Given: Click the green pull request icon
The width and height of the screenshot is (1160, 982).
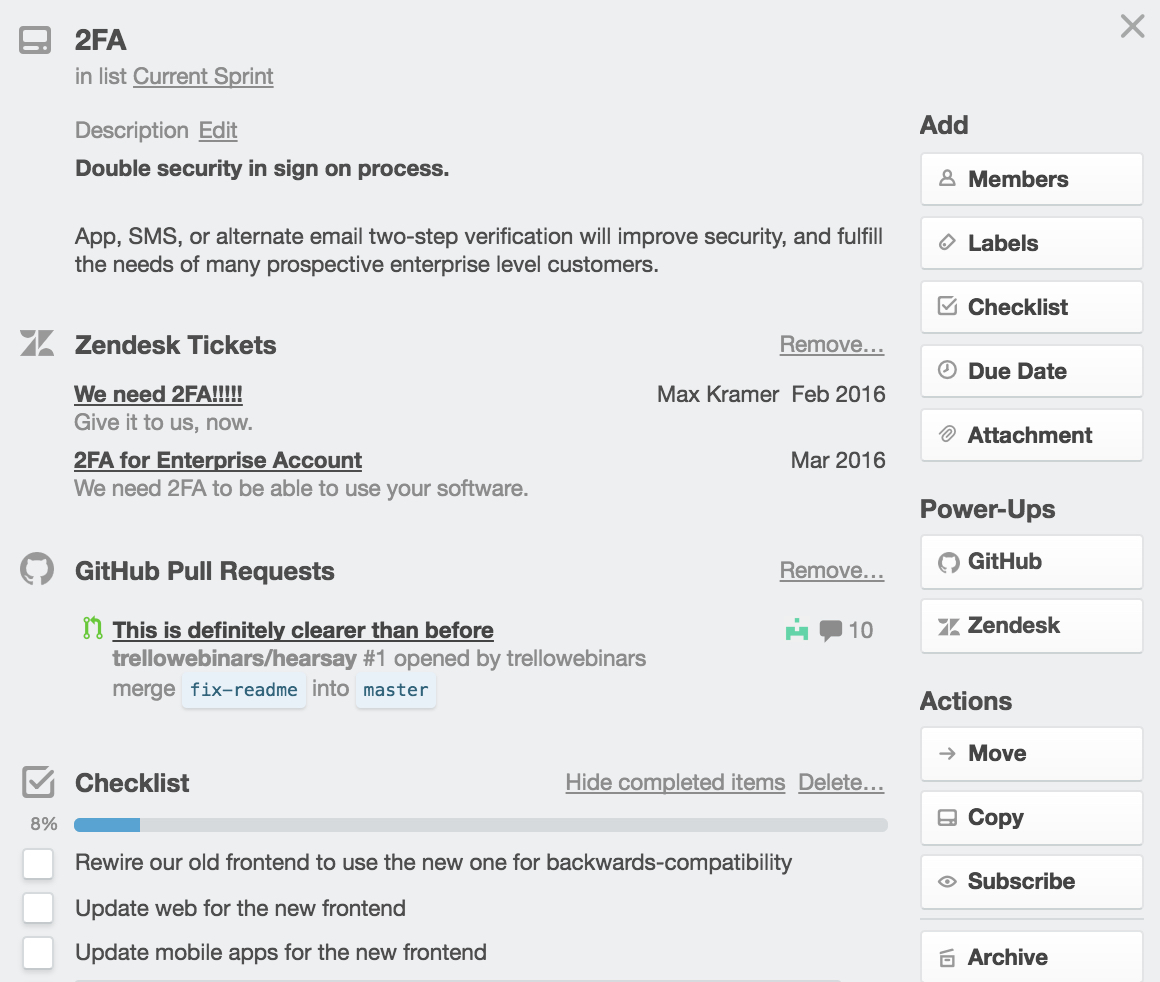Looking at the screenshot, I should [92, 628].
